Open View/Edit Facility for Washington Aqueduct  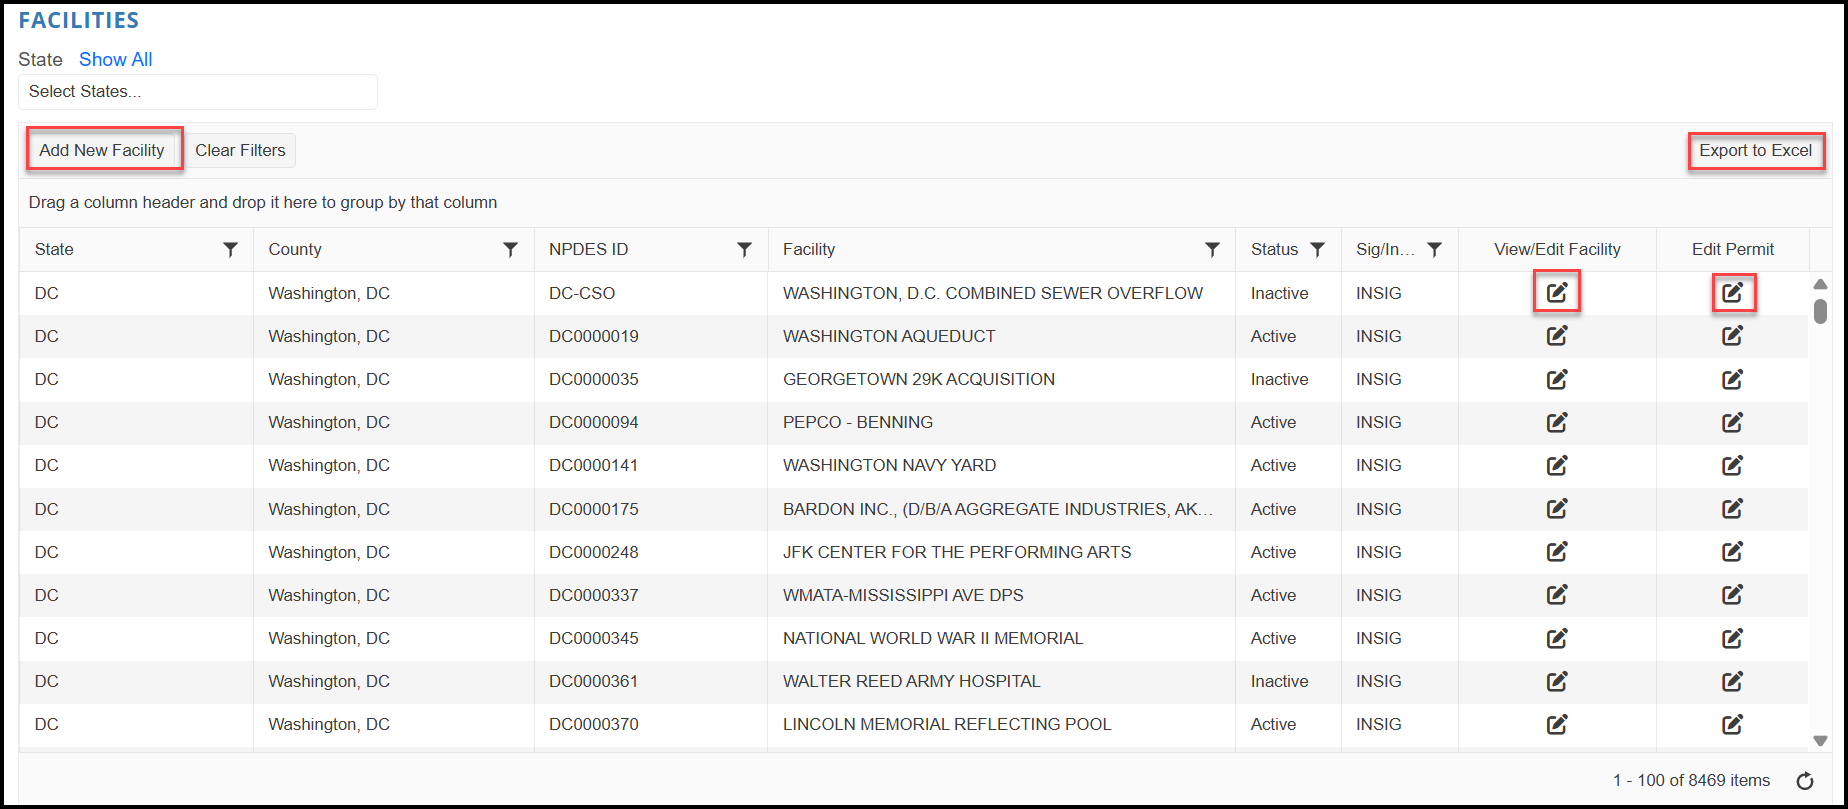1557,336
